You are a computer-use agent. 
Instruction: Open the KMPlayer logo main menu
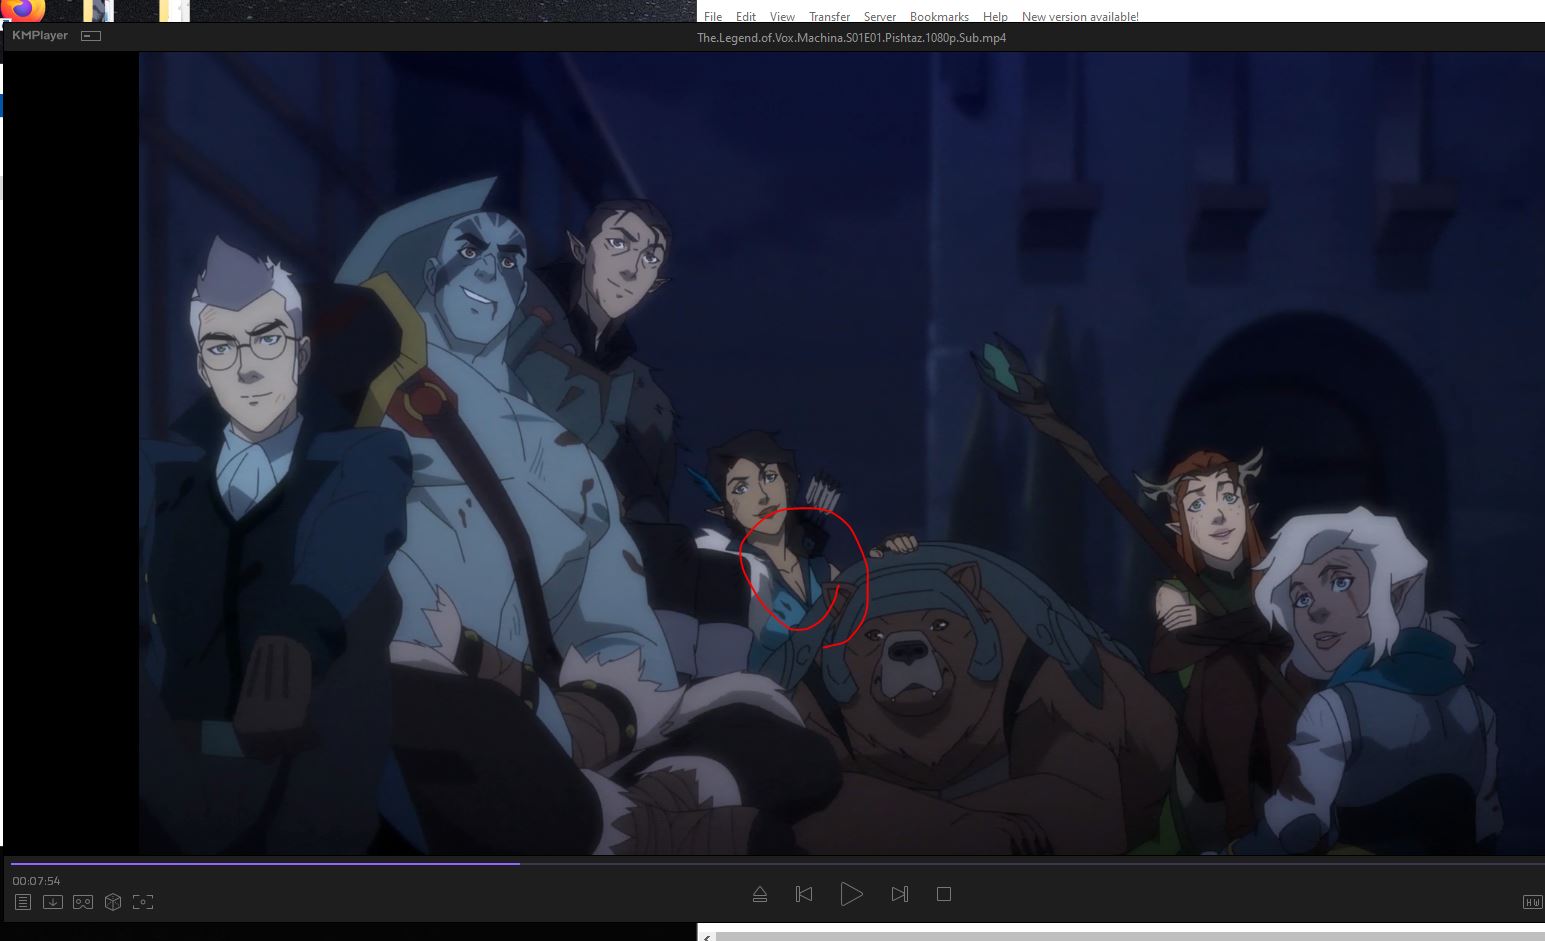[x=40, y=36]
